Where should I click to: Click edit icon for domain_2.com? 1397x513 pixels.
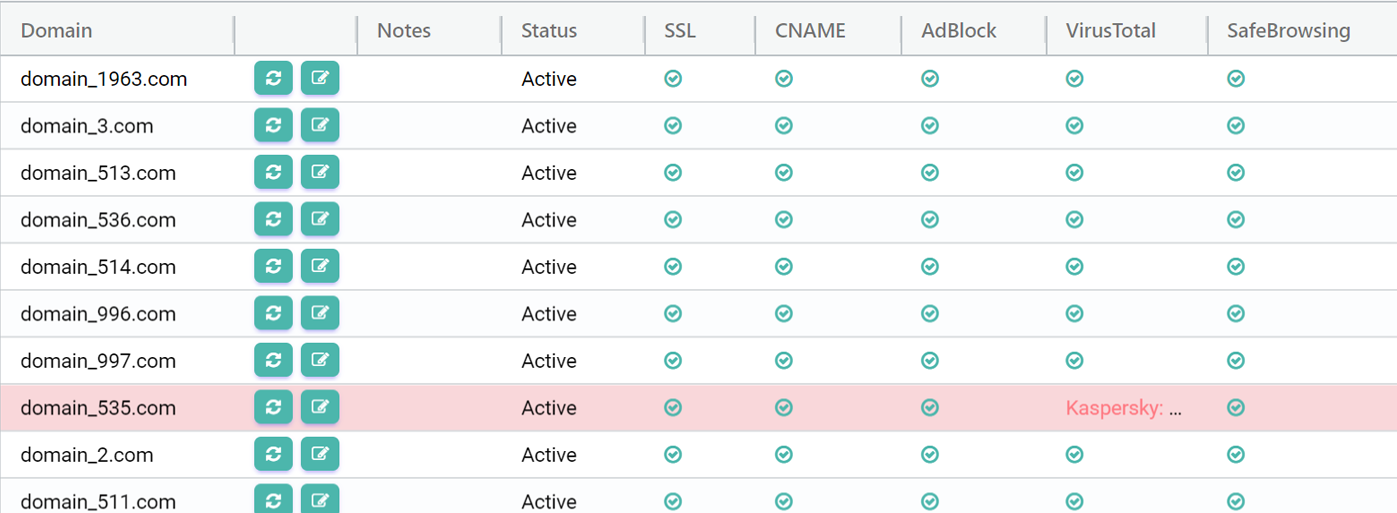click(320, 454)
